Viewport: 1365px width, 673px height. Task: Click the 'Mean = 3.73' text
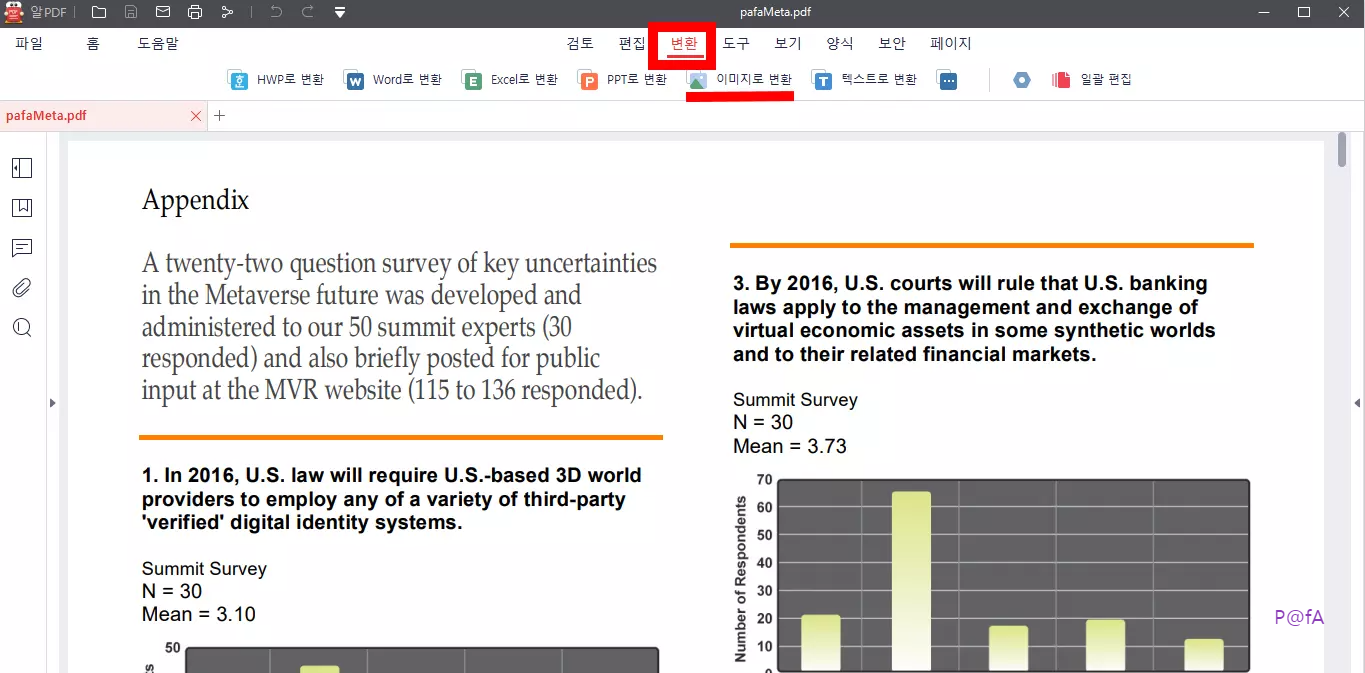(790, 447)
